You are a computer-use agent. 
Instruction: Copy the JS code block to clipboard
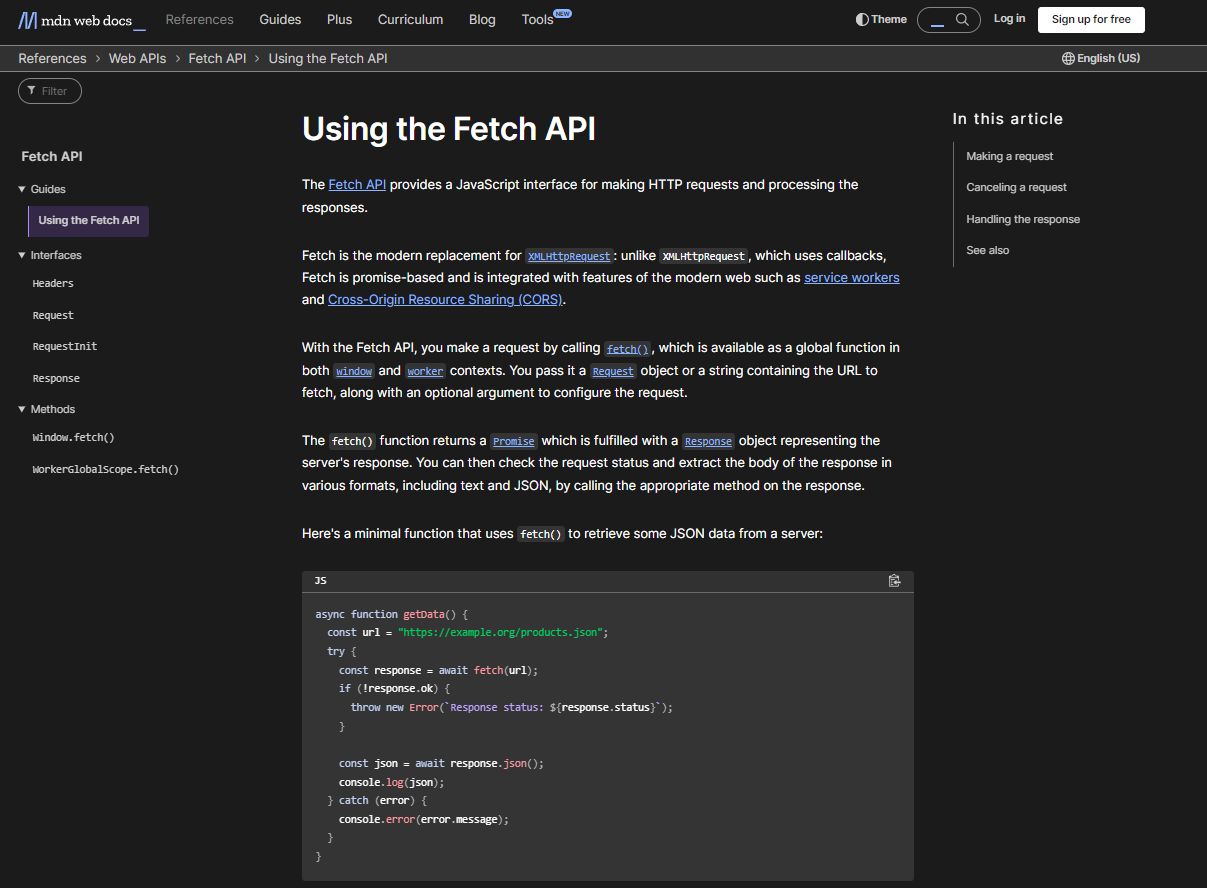pos(895,581)
